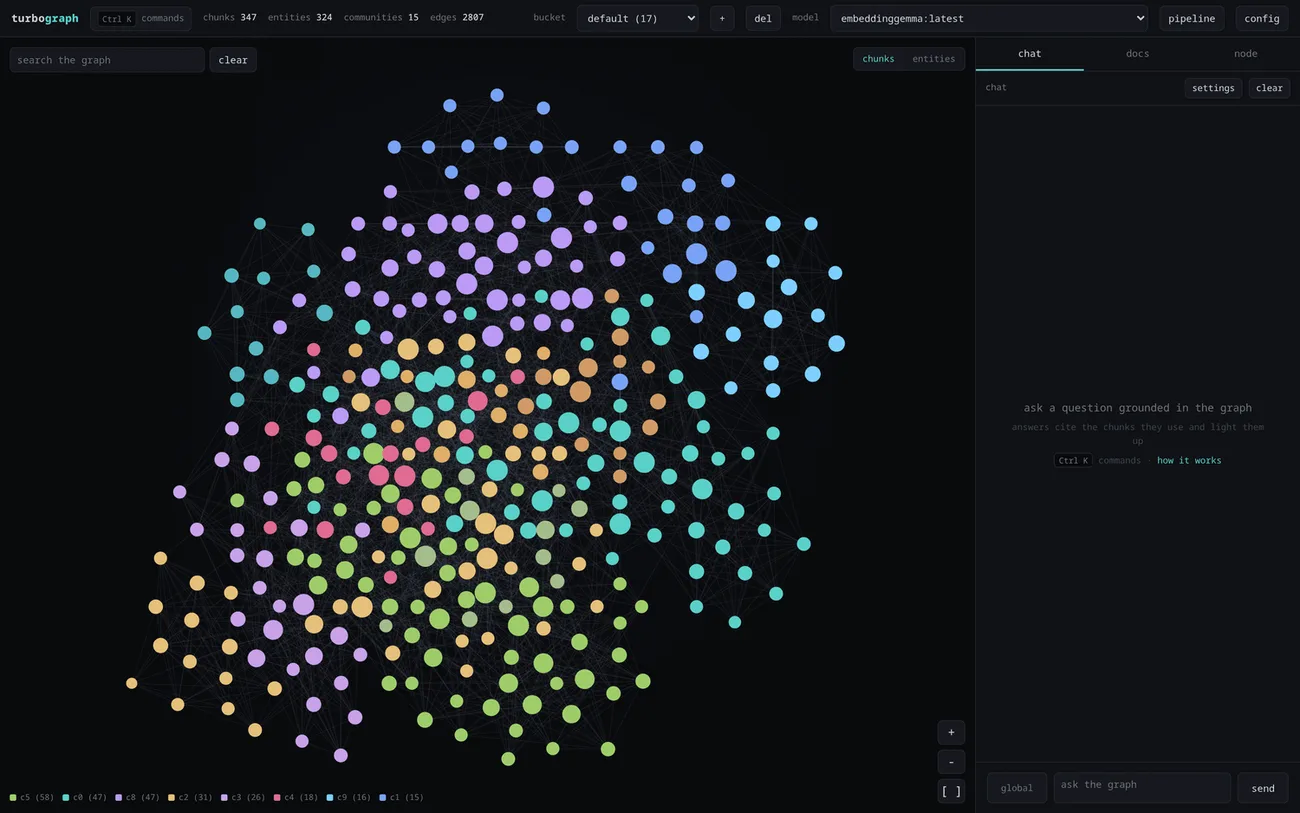
Task: Open the pipeline panel
Action: point(1192,18)
